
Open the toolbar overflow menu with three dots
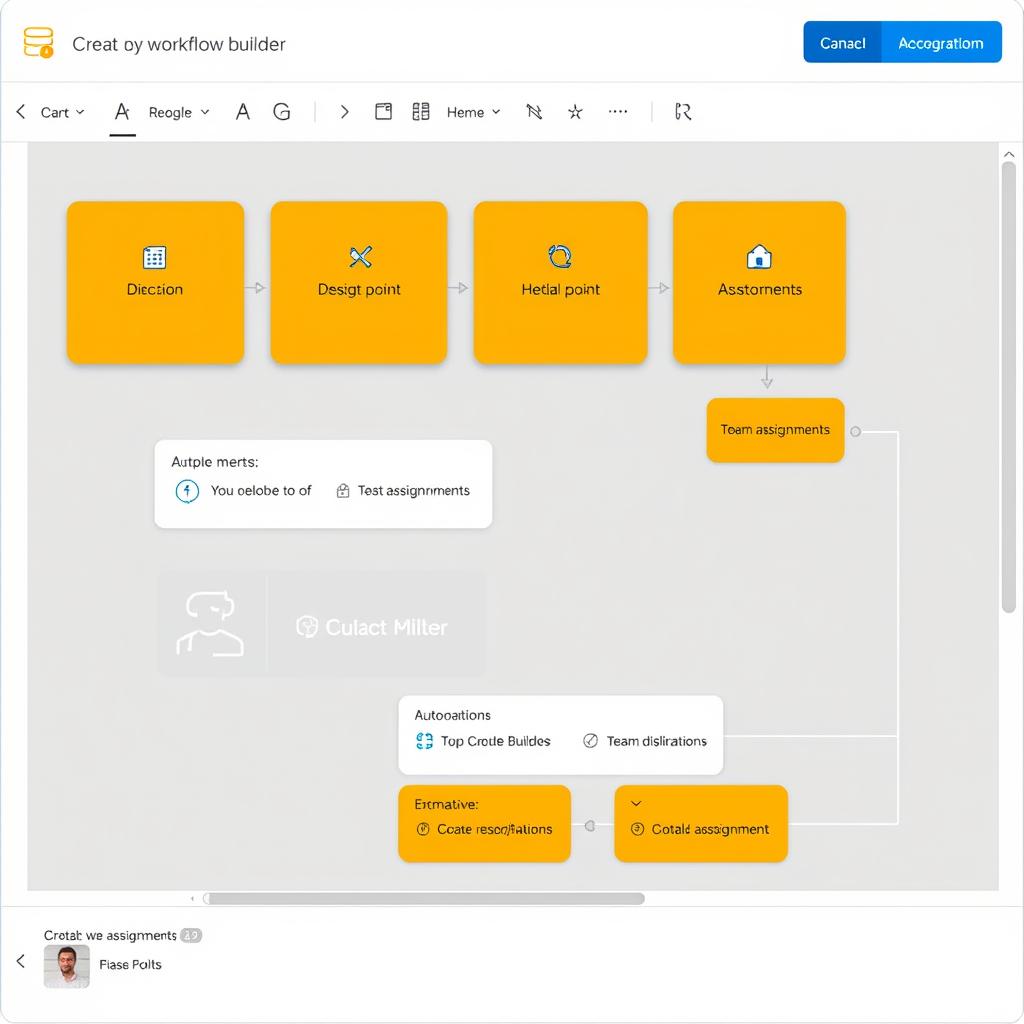tap(618, 112)
